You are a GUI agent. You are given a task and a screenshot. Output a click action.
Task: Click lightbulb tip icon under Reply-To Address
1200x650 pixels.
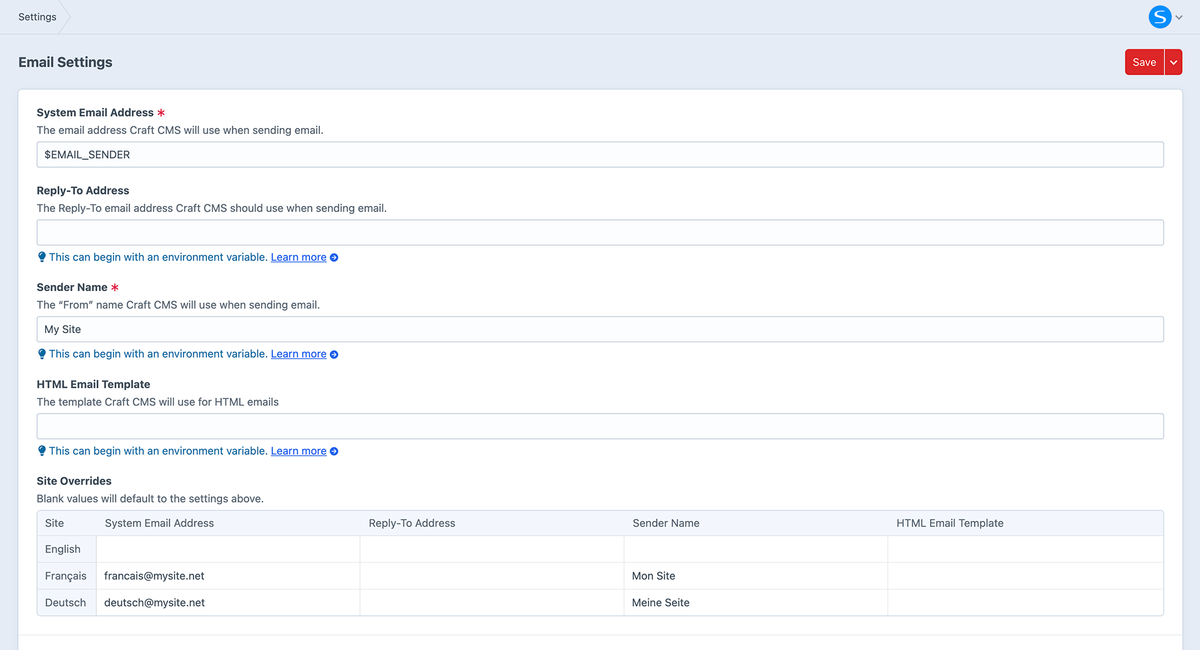[42, 257]
